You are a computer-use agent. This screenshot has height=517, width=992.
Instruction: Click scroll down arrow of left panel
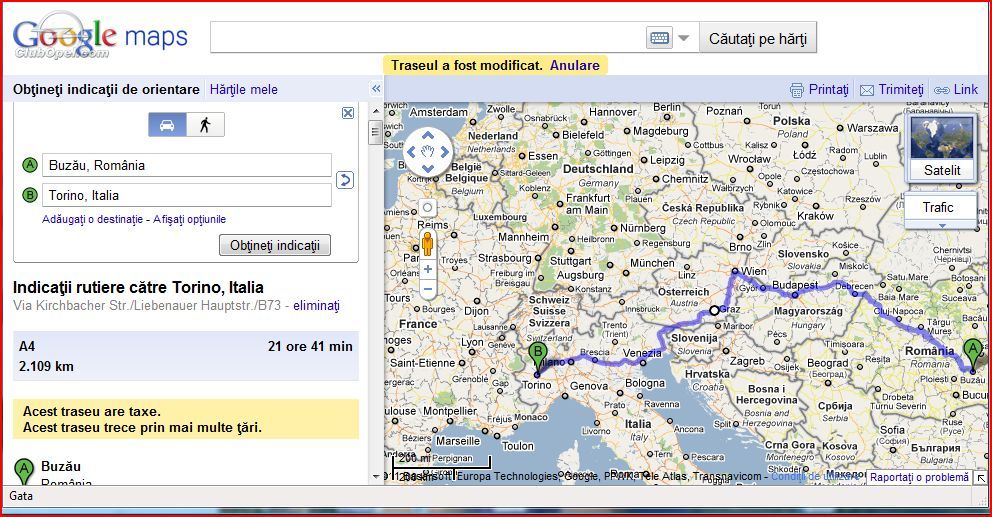(x=376, y=476)
